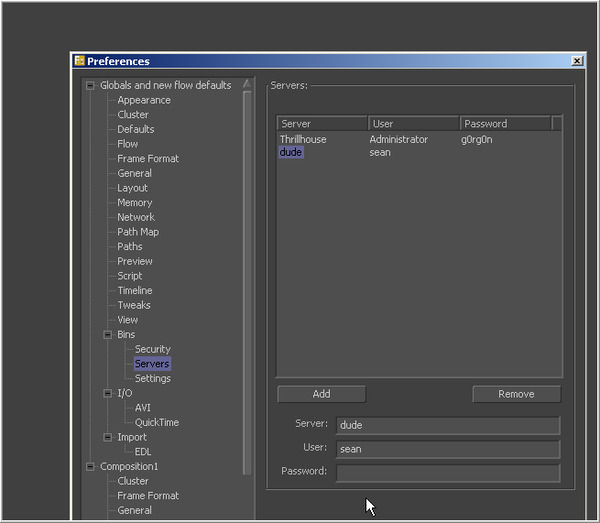Open Settings under Bins

[153, 379]
